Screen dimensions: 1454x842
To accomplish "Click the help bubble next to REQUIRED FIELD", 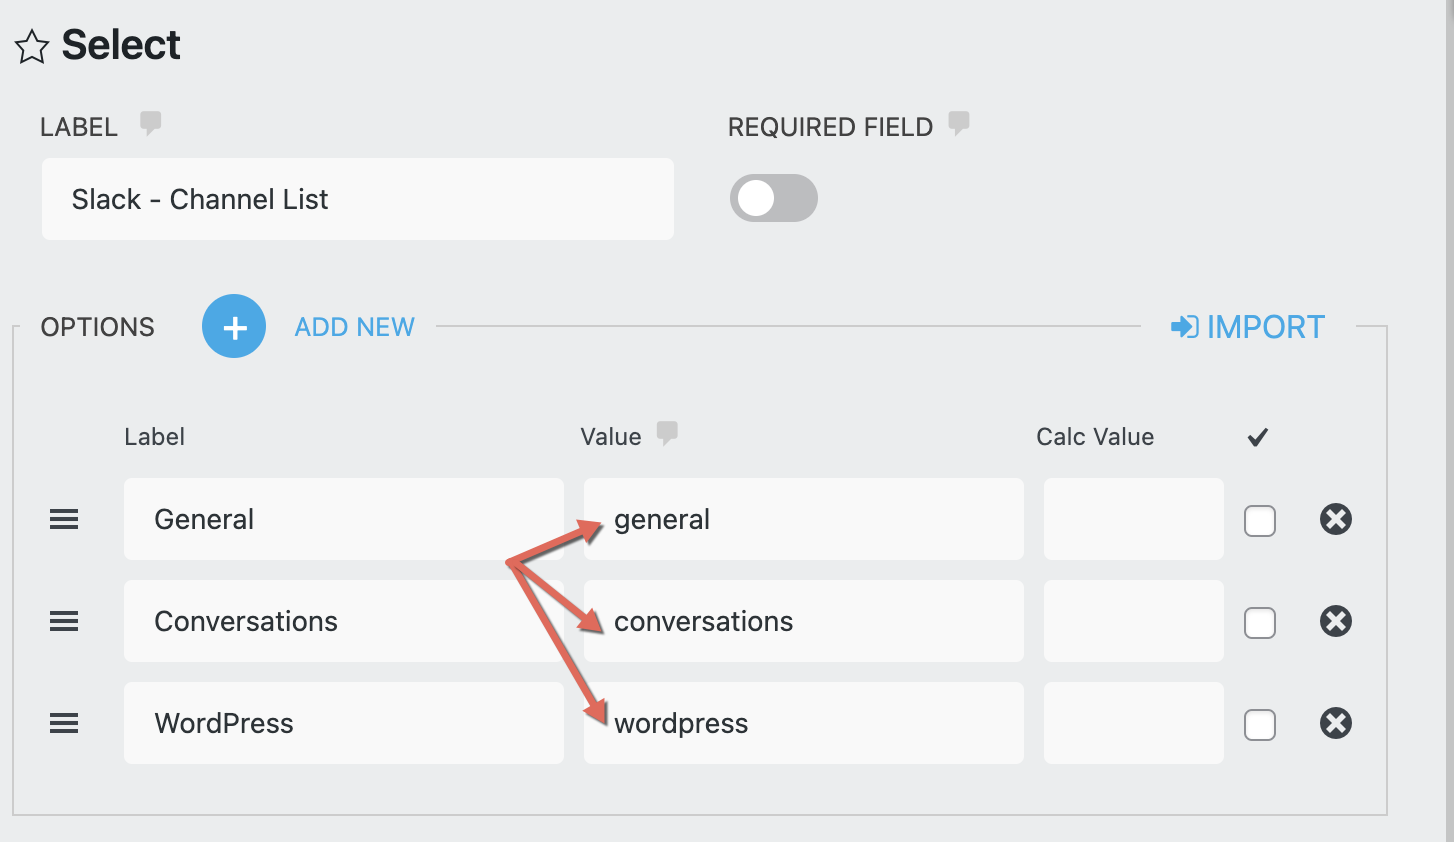I will coord(958,123).
